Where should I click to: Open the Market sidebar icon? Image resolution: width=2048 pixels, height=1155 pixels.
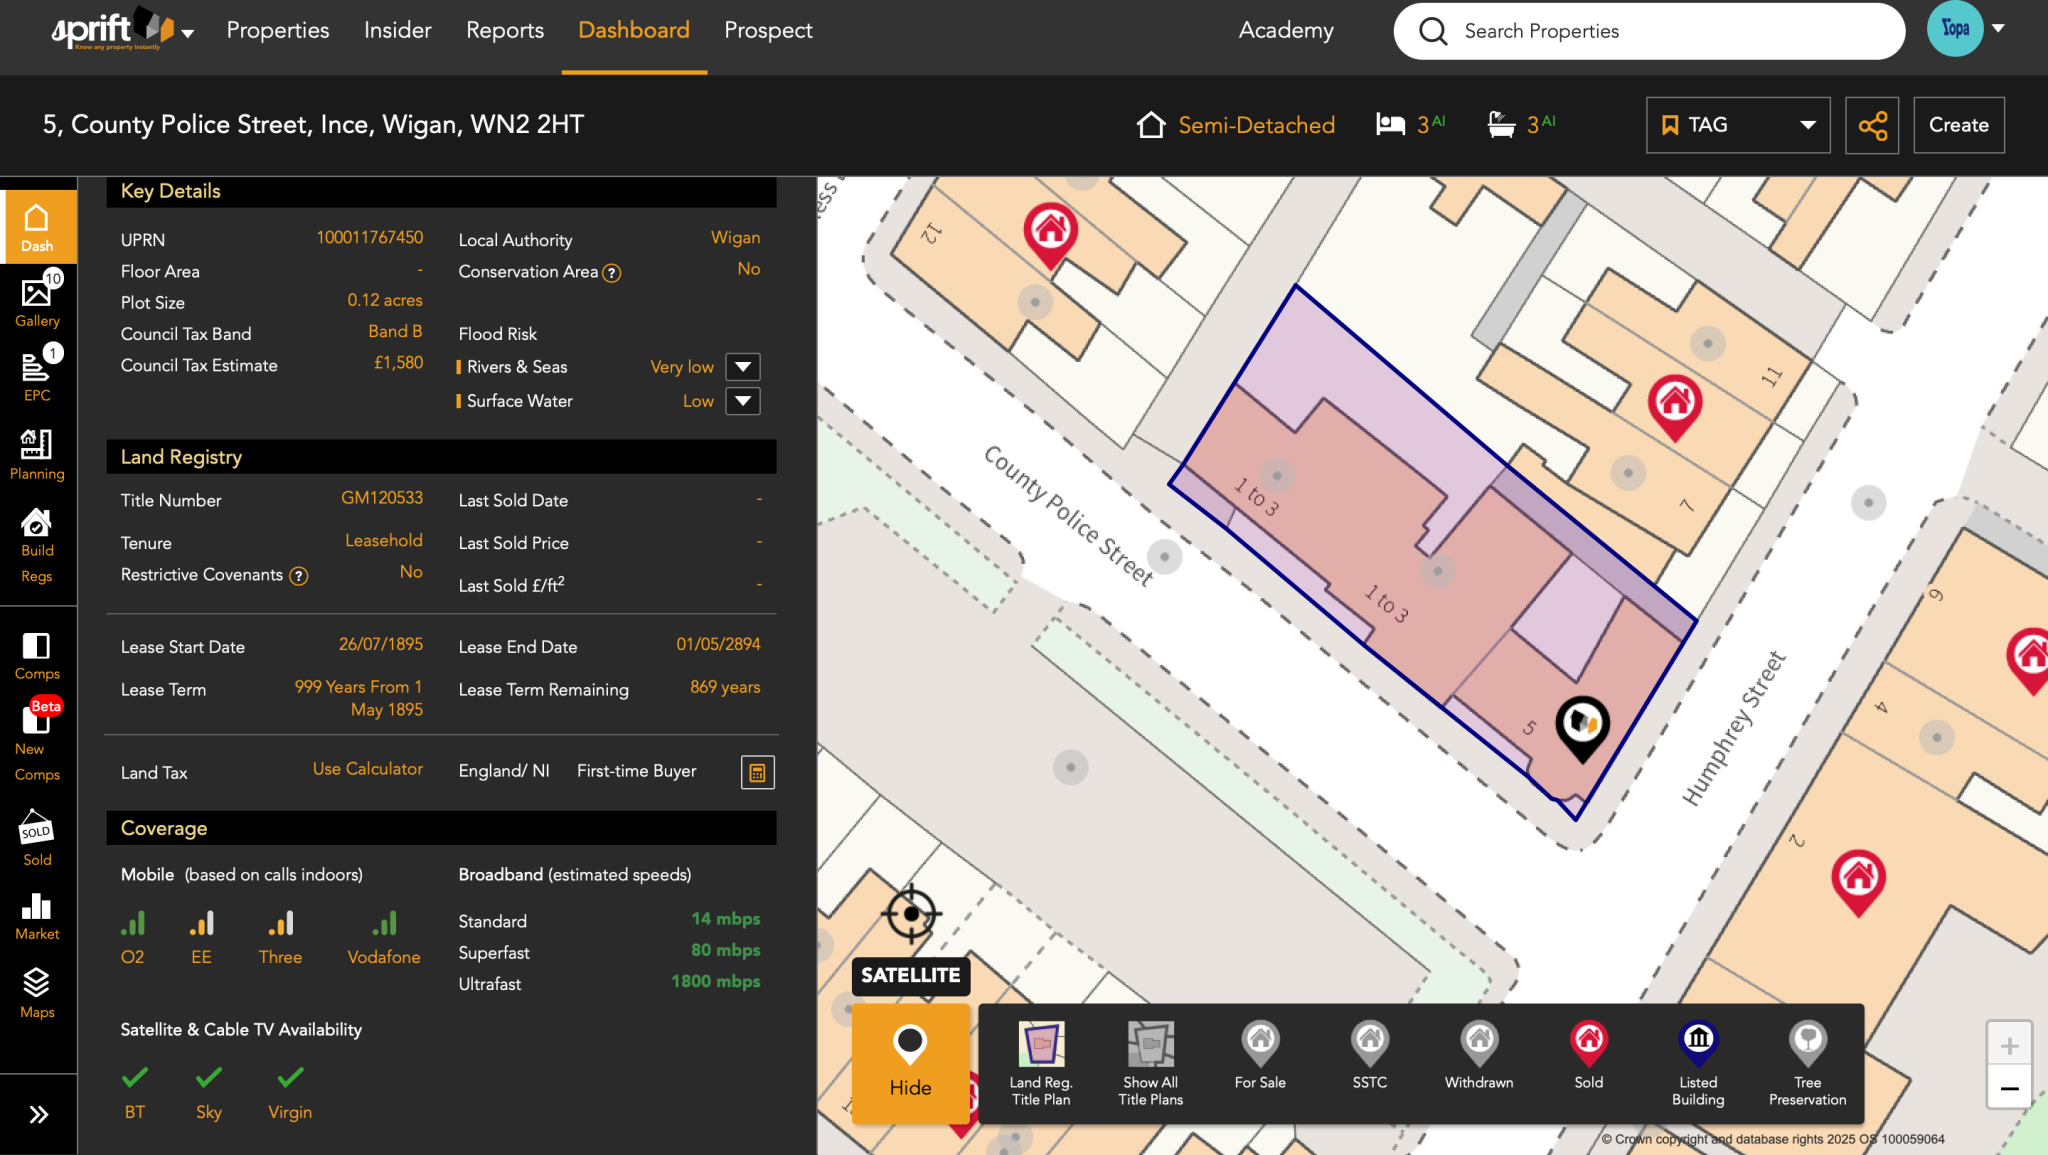[x=37, y=915]
